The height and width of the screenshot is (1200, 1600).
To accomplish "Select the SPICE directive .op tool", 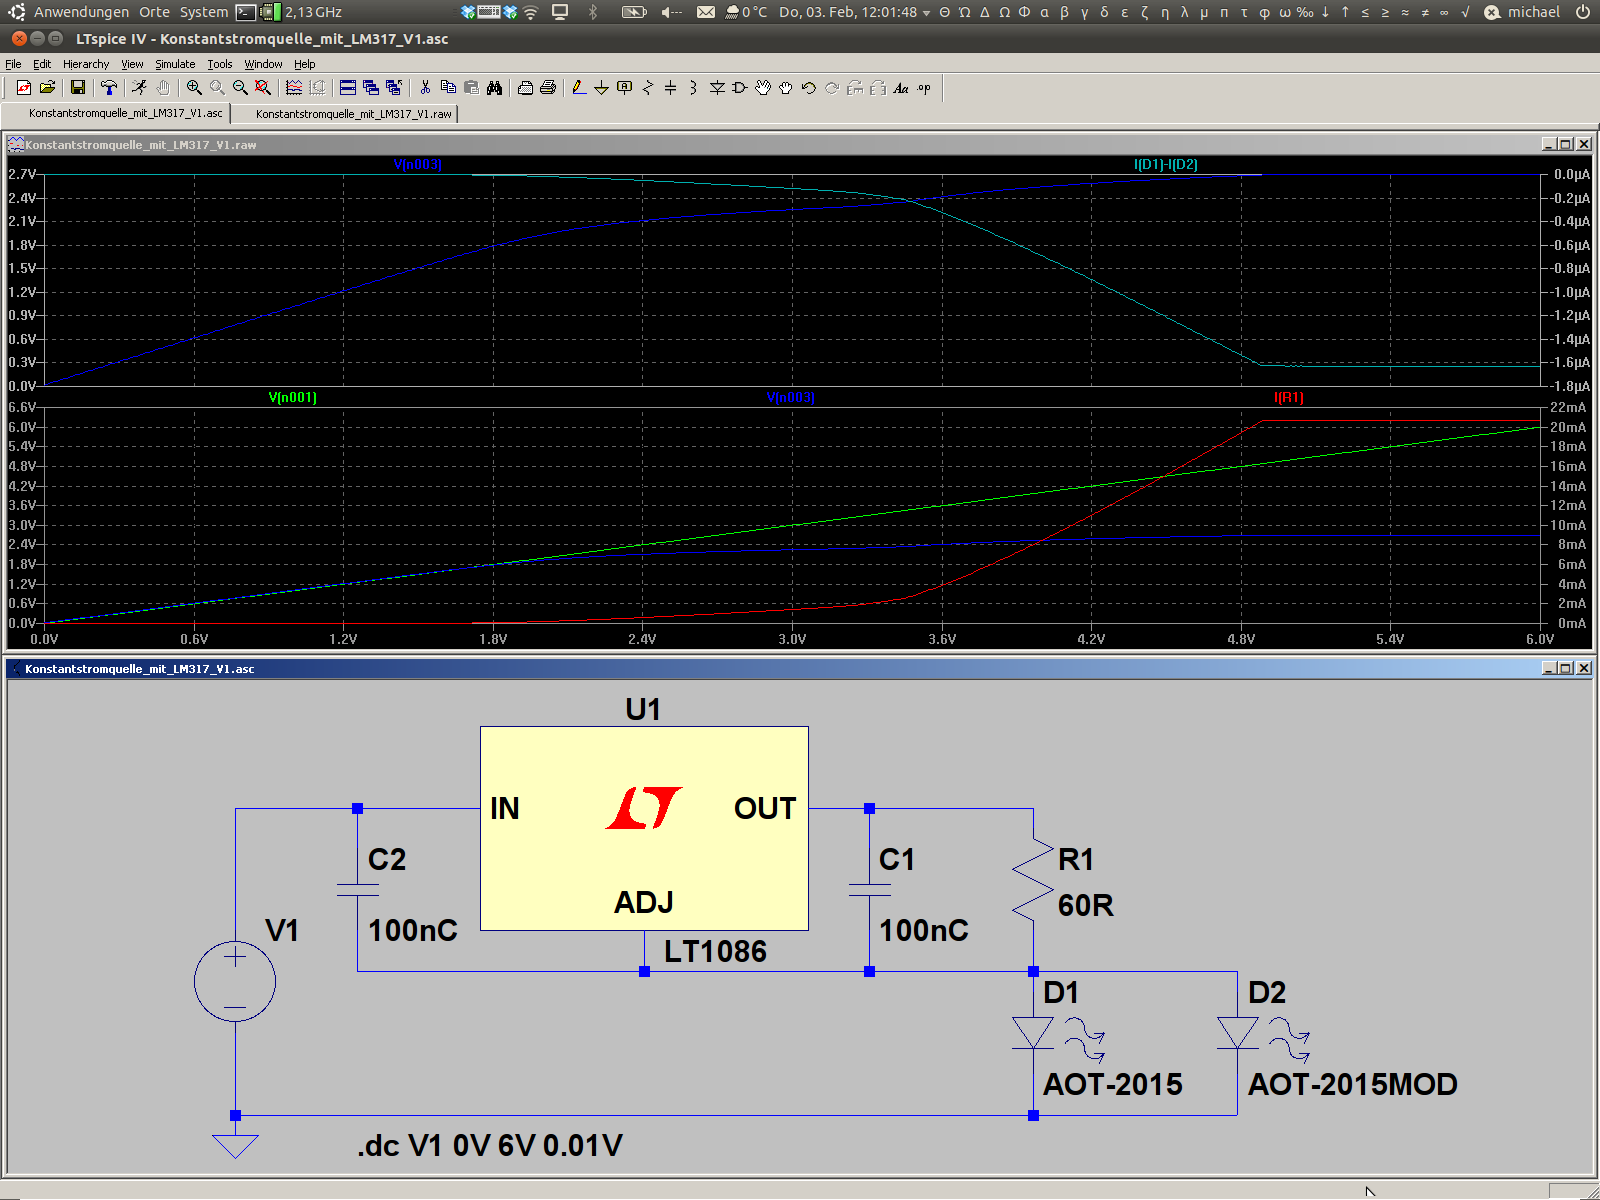I will pos(924,88).
